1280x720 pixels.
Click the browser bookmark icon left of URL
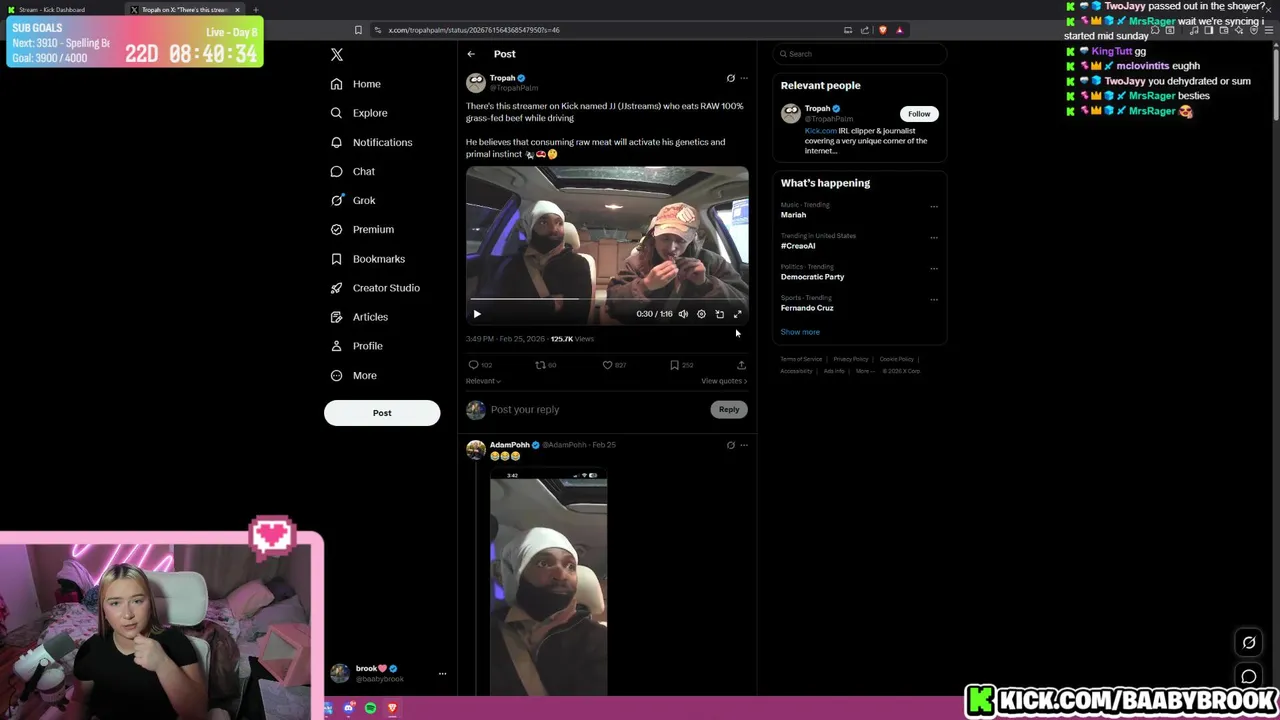point(358,30)
